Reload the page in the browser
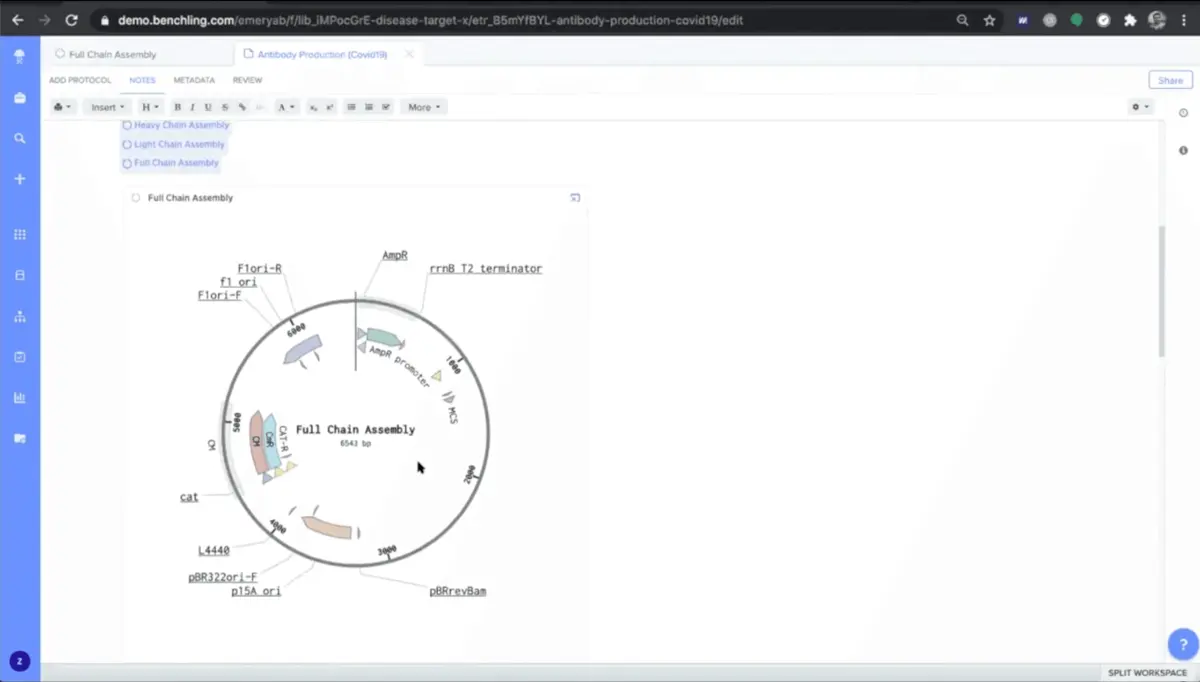The image size is (1200, 682). [x=71, y=20]
